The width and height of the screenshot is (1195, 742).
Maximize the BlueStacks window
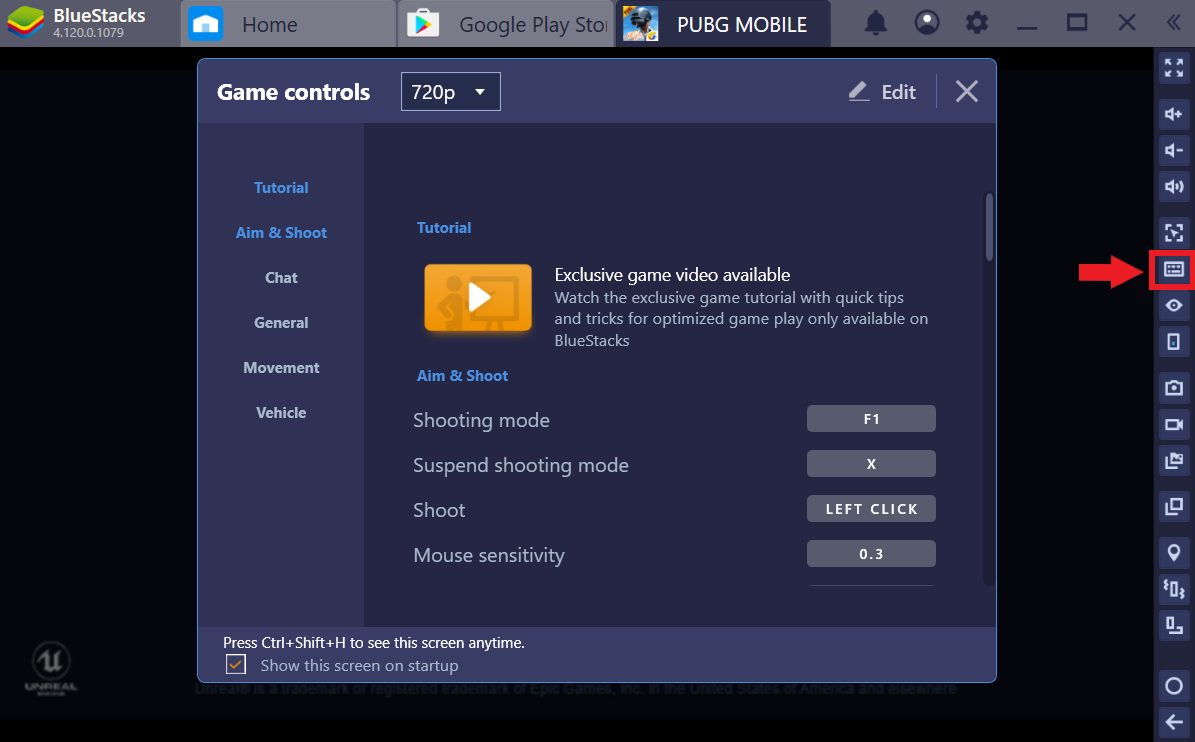tap(1077, 23)
